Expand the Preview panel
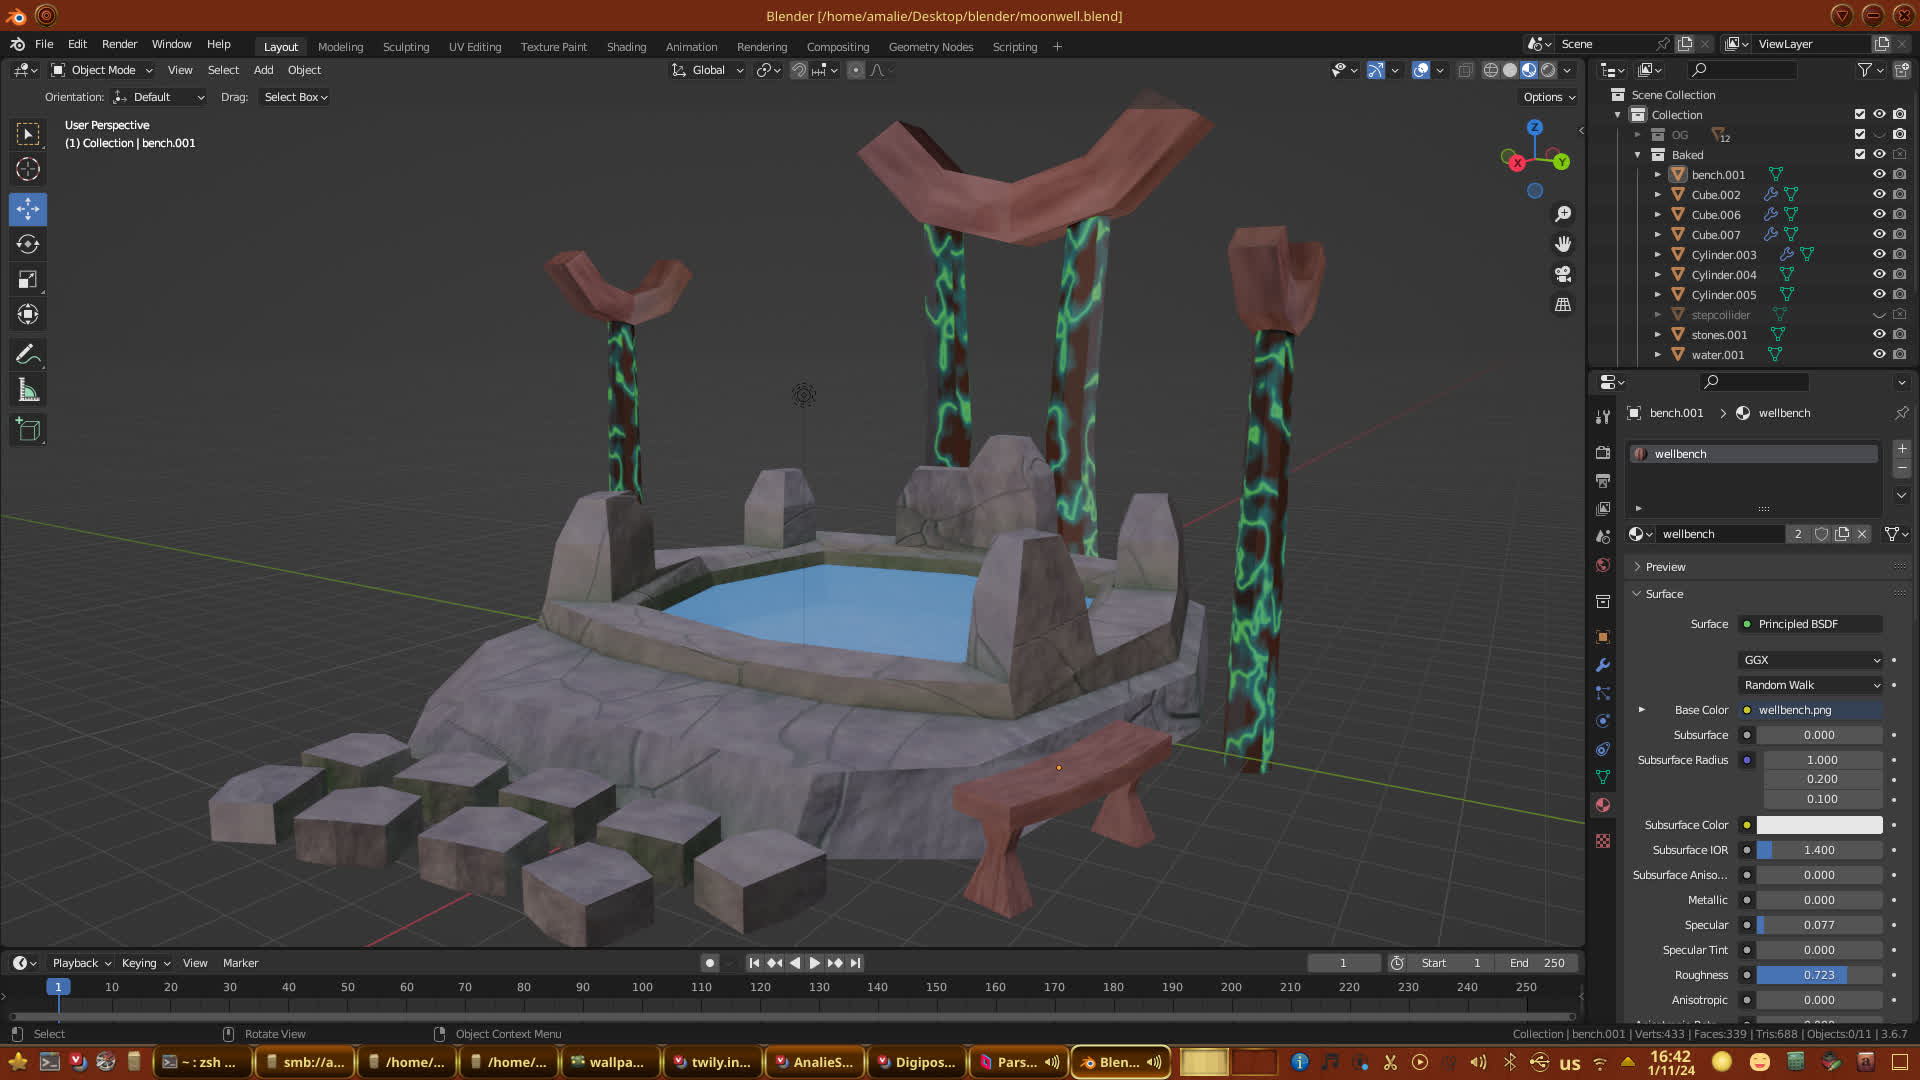Screen dimensions: 1920x1080 pyautogui.click(x=1665, y=567)
